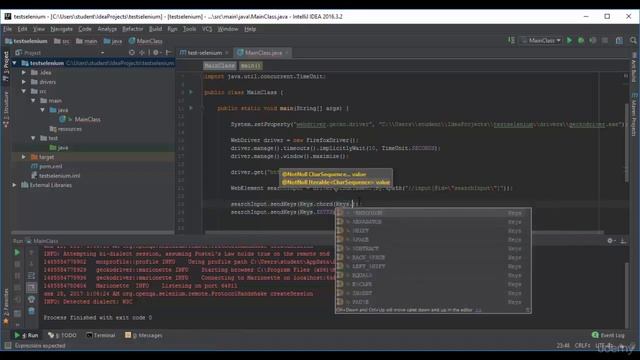Toggle soft-wrap icon in Run console
Screen dimensions: 640x360
coord(31,276)
